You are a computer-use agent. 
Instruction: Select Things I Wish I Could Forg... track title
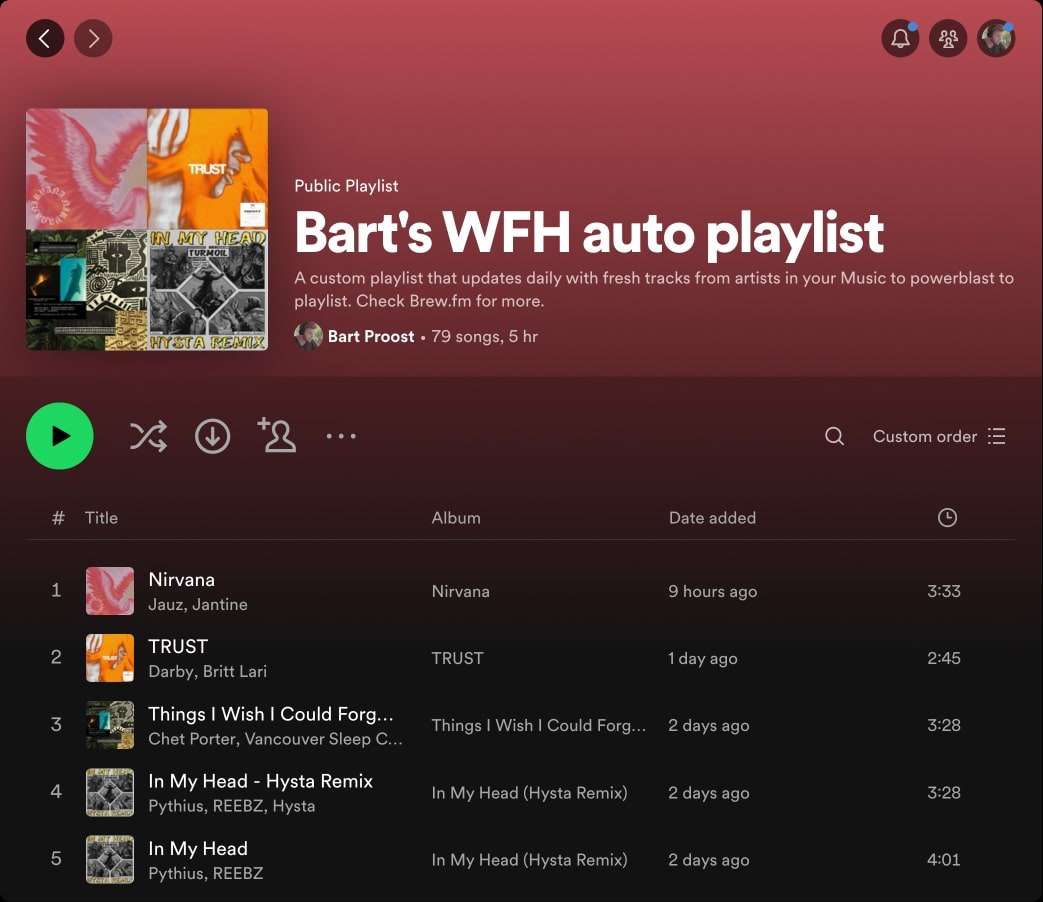[x=271, y=714]
